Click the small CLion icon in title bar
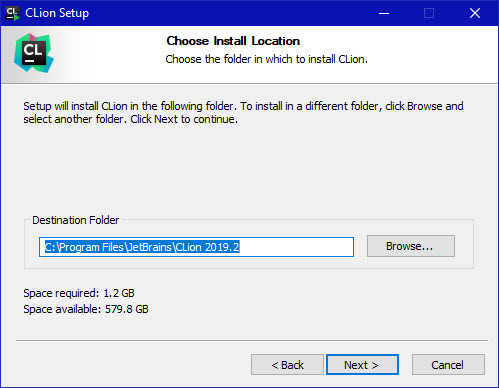 coord(12,13)
